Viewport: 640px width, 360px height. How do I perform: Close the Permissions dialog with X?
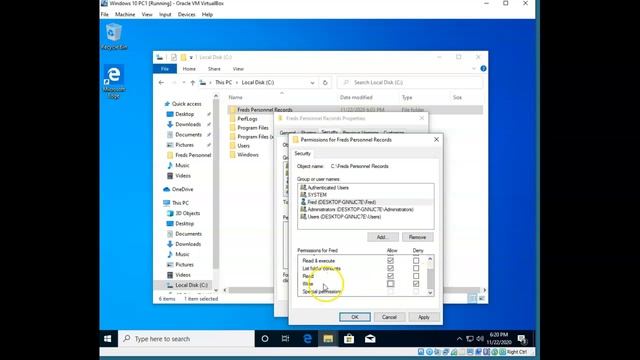pyautogui.click(x=436, y=140)
